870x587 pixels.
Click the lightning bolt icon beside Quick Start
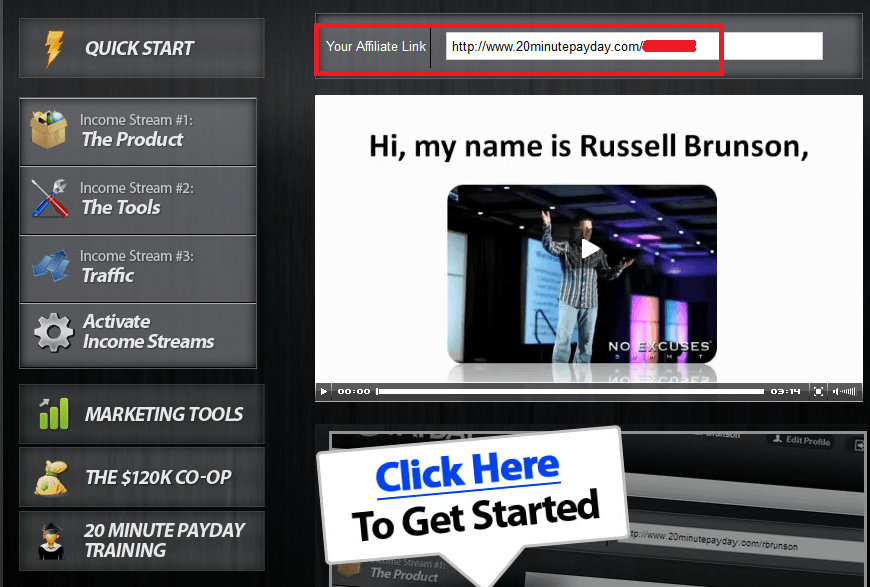pos(54,49)
